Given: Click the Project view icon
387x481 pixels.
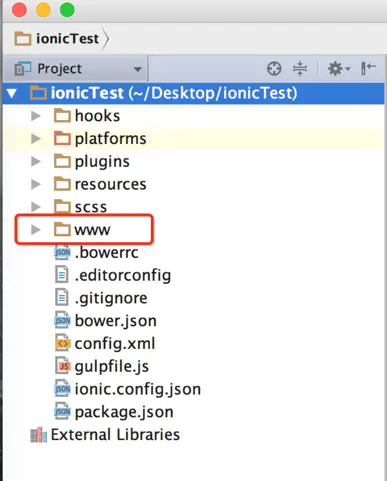Looking at the screenshot, I should click(22, 69).
